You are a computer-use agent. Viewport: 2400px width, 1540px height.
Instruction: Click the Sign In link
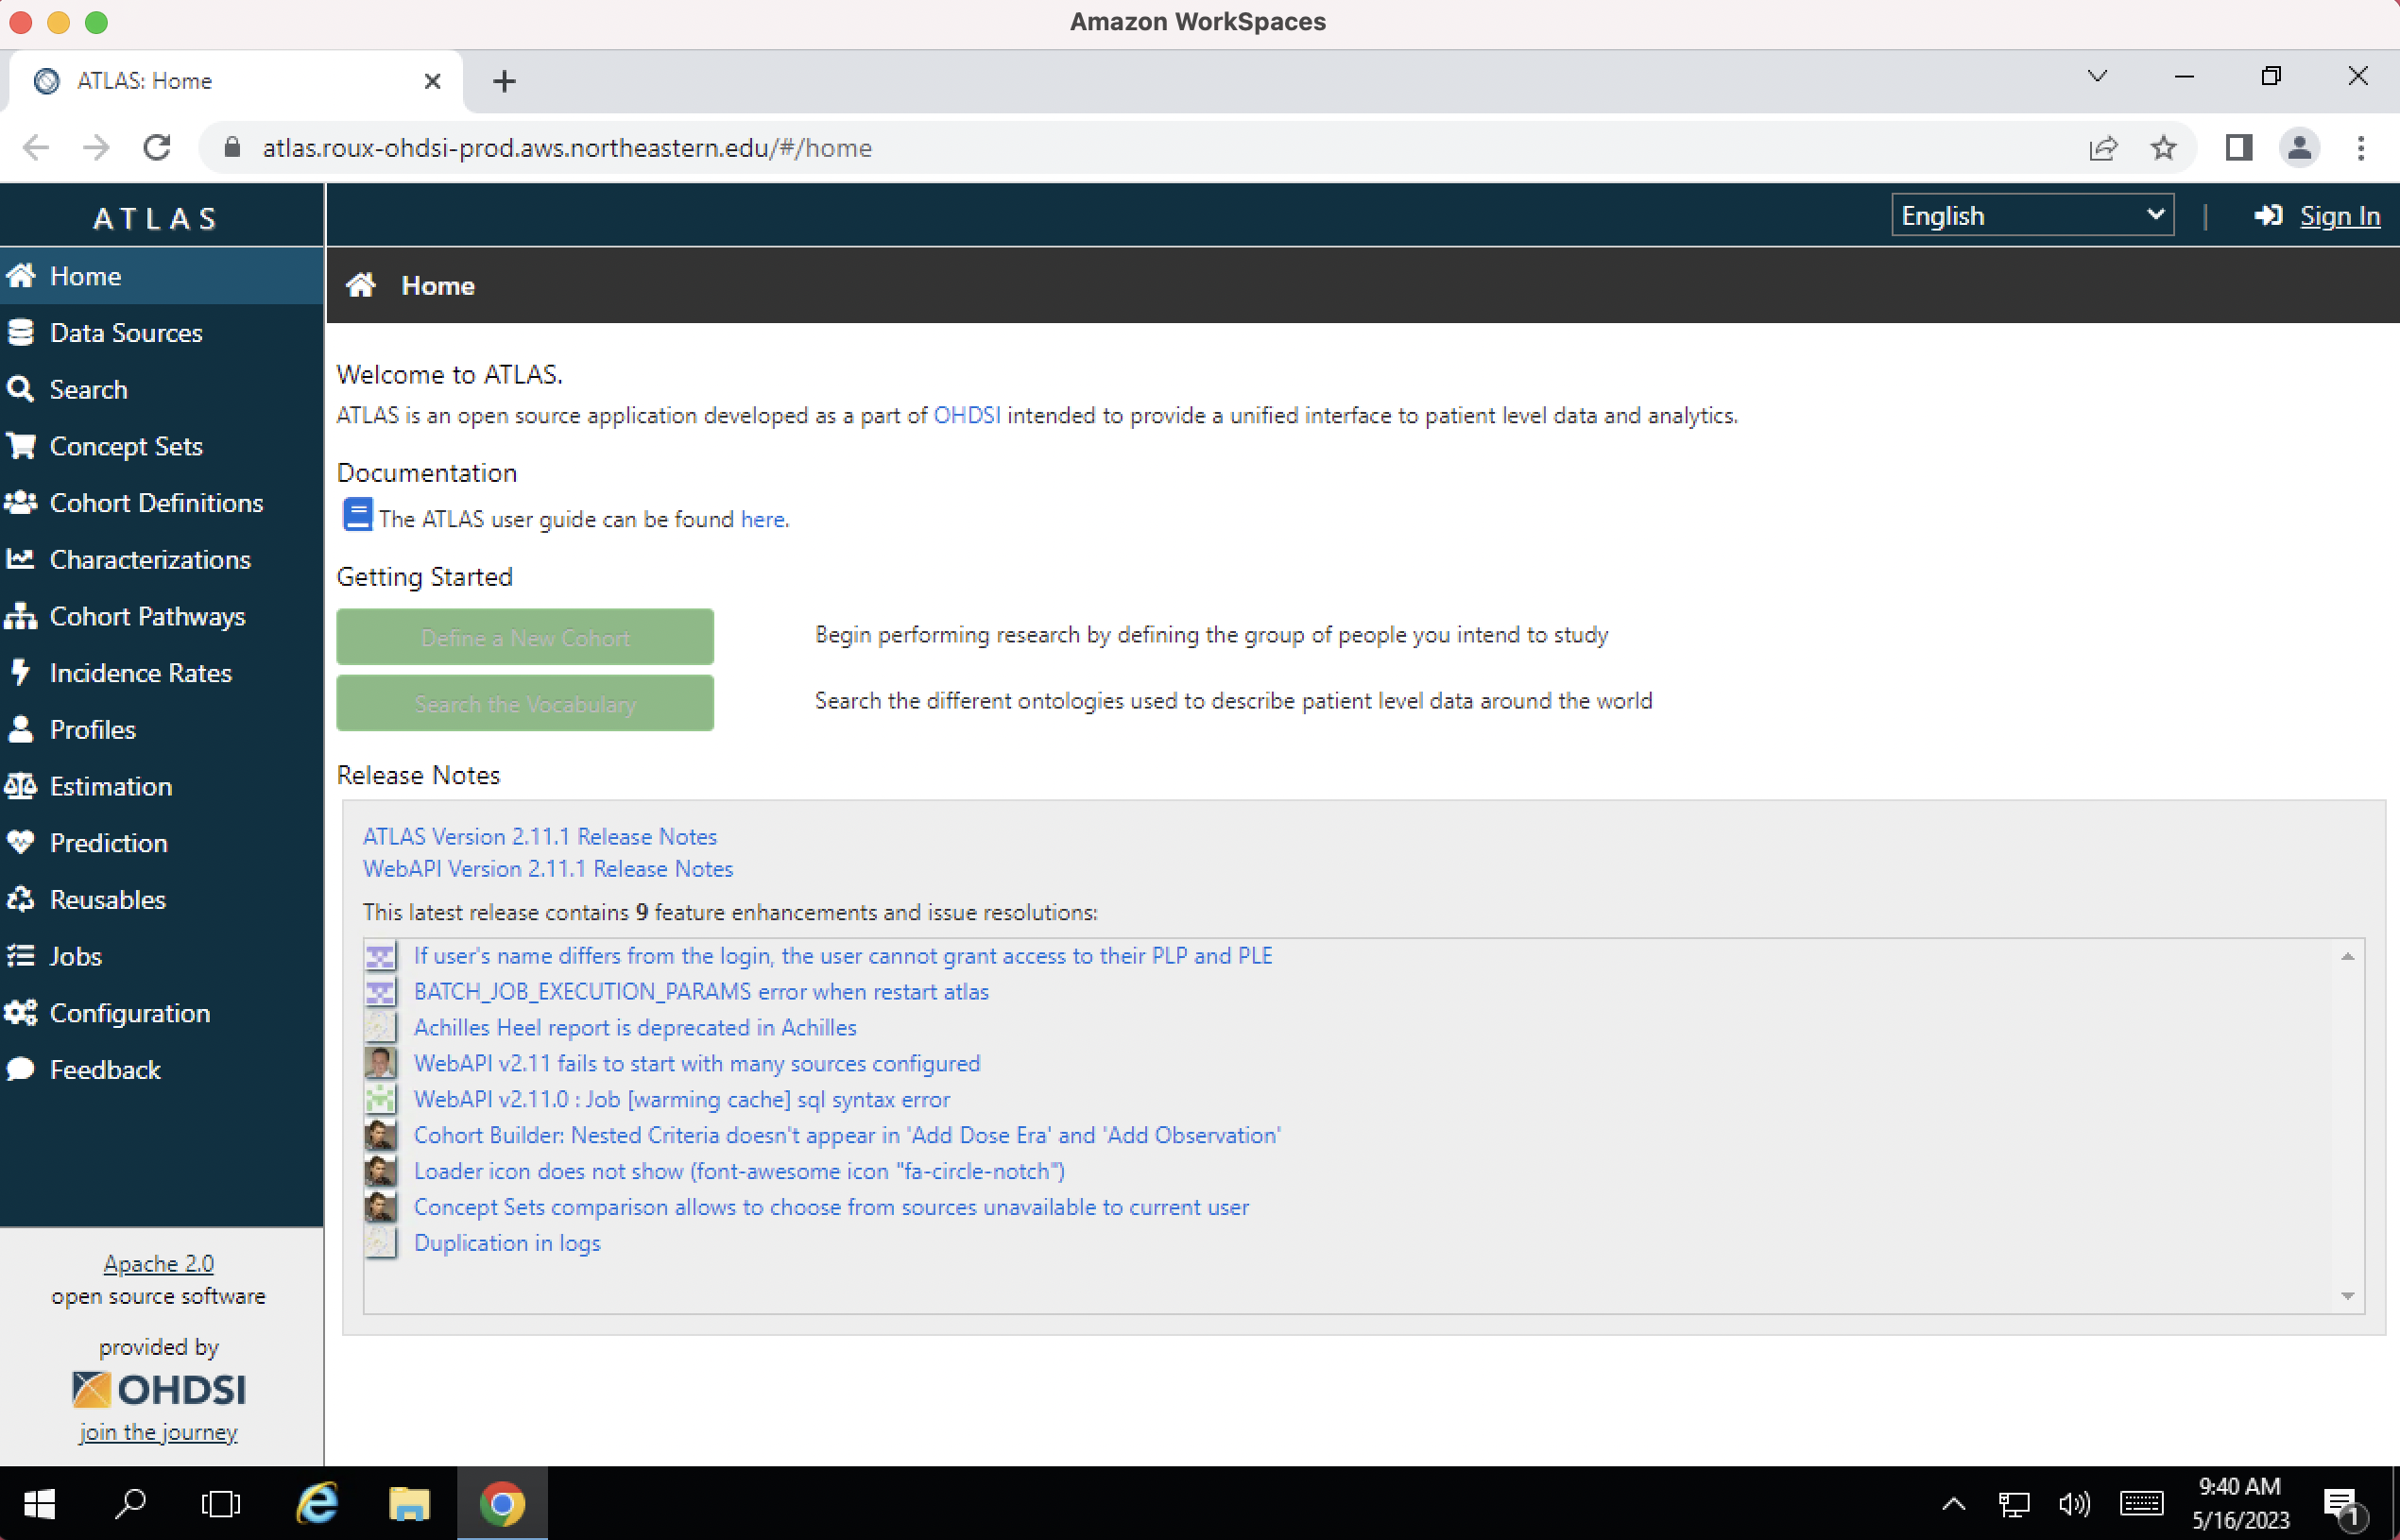[x=2339, y=216]
